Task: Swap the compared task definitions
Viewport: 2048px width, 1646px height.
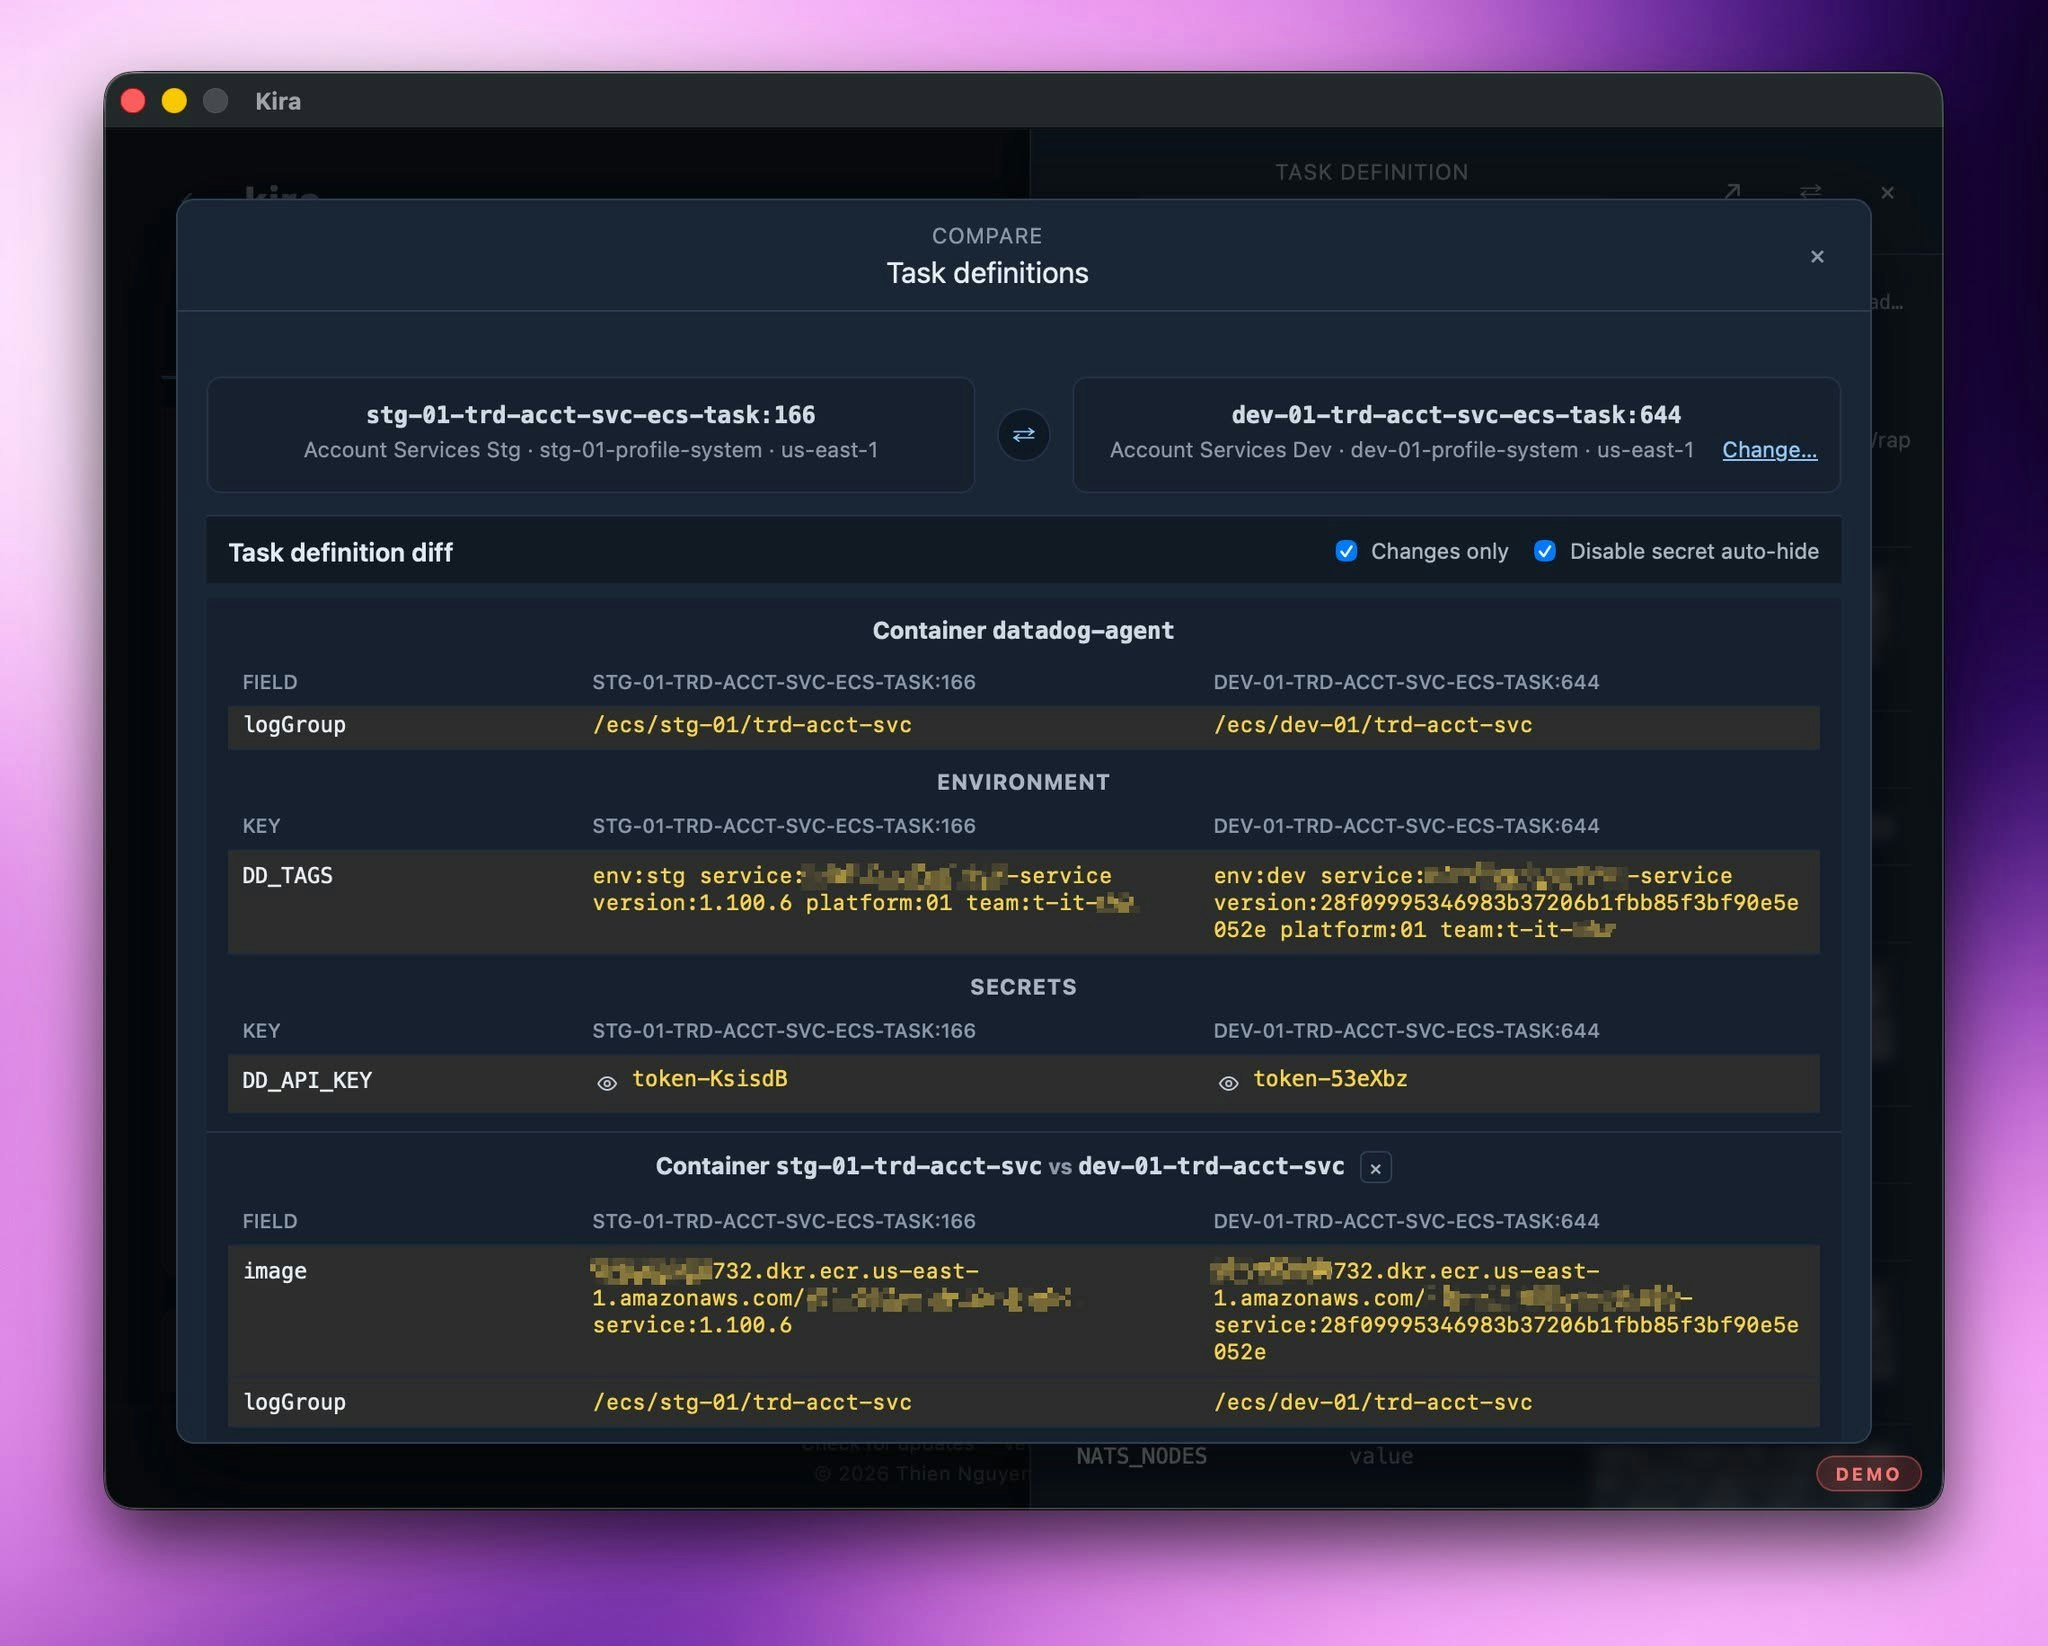Action: [x=1023, y=435]
